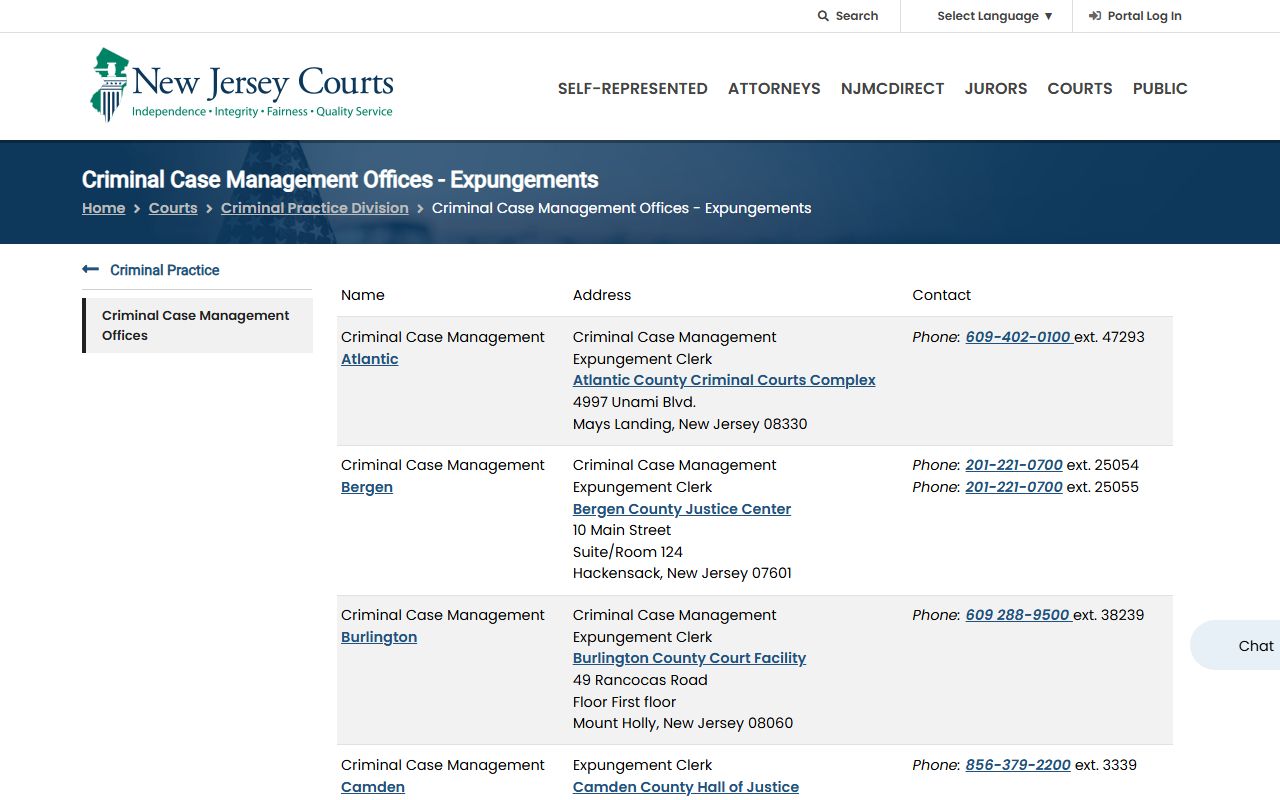Click the back arrow beside Criminal Practice

click(90, 269)
